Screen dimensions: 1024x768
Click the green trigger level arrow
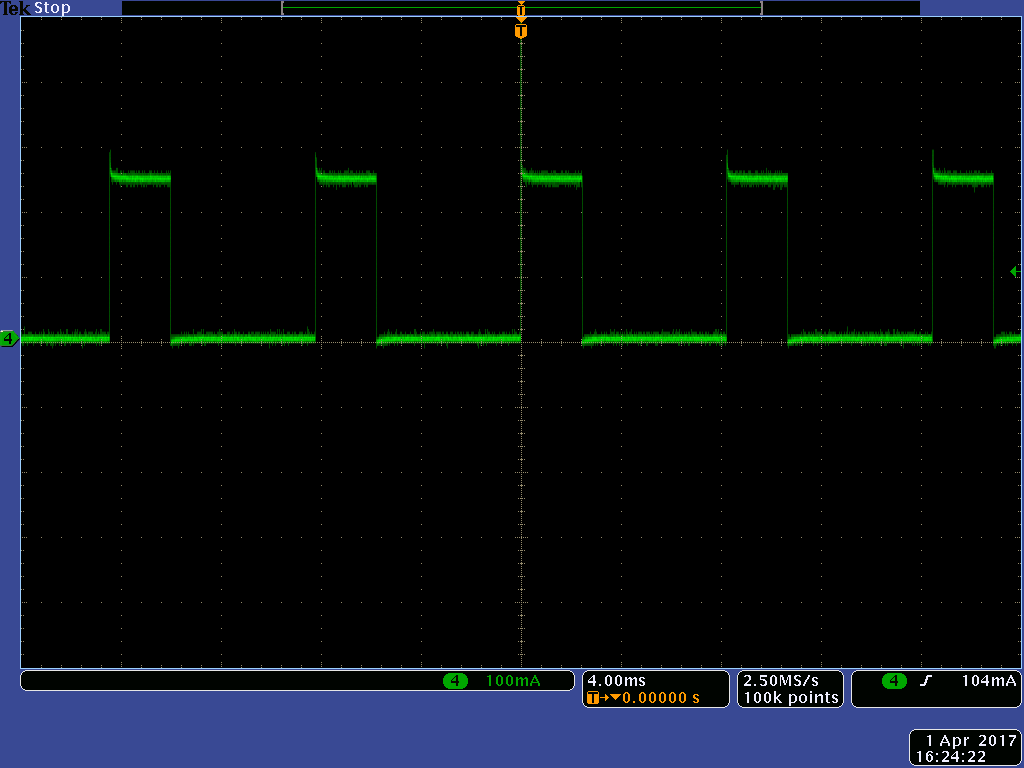[1015, 271]
